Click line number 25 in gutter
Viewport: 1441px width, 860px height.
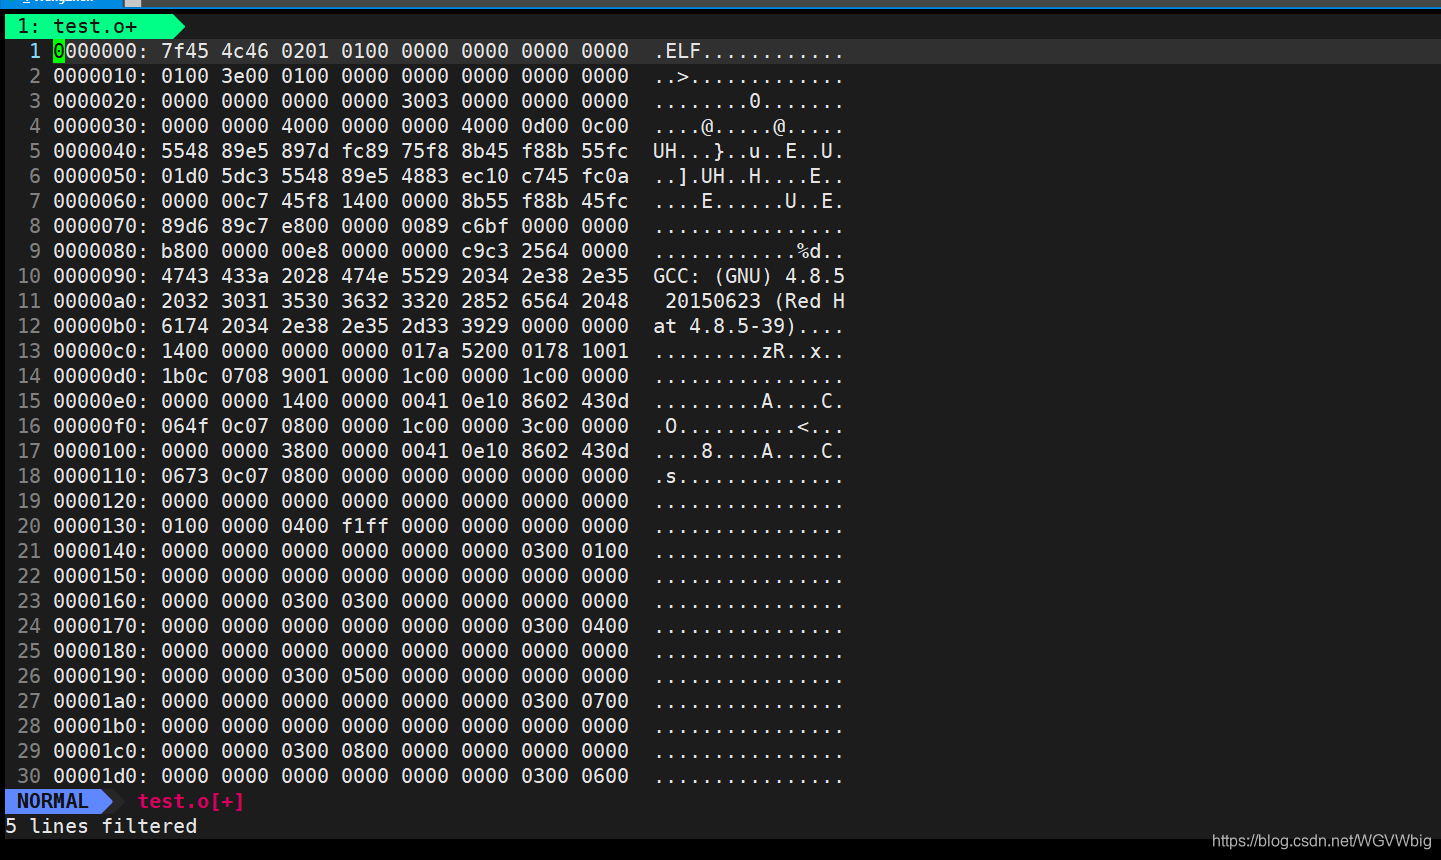29,651
